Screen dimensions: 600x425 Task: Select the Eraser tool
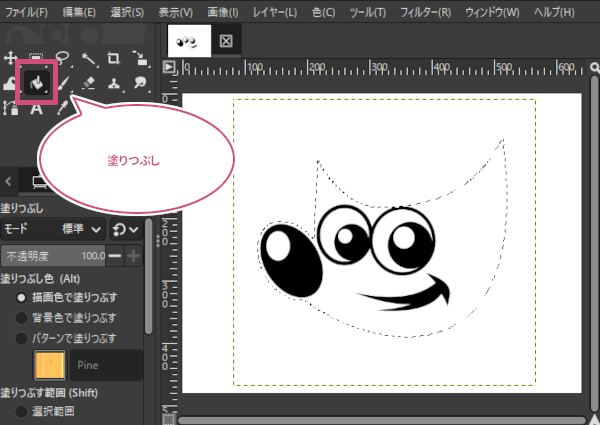tap(88, 83)
